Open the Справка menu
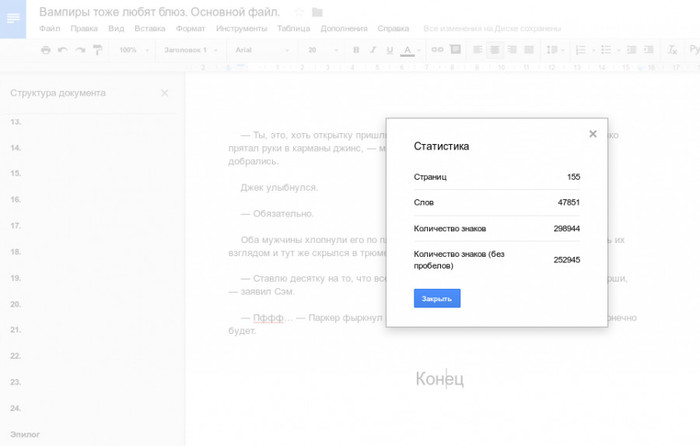This screenshot has width=700, height=446. [393, 29]
